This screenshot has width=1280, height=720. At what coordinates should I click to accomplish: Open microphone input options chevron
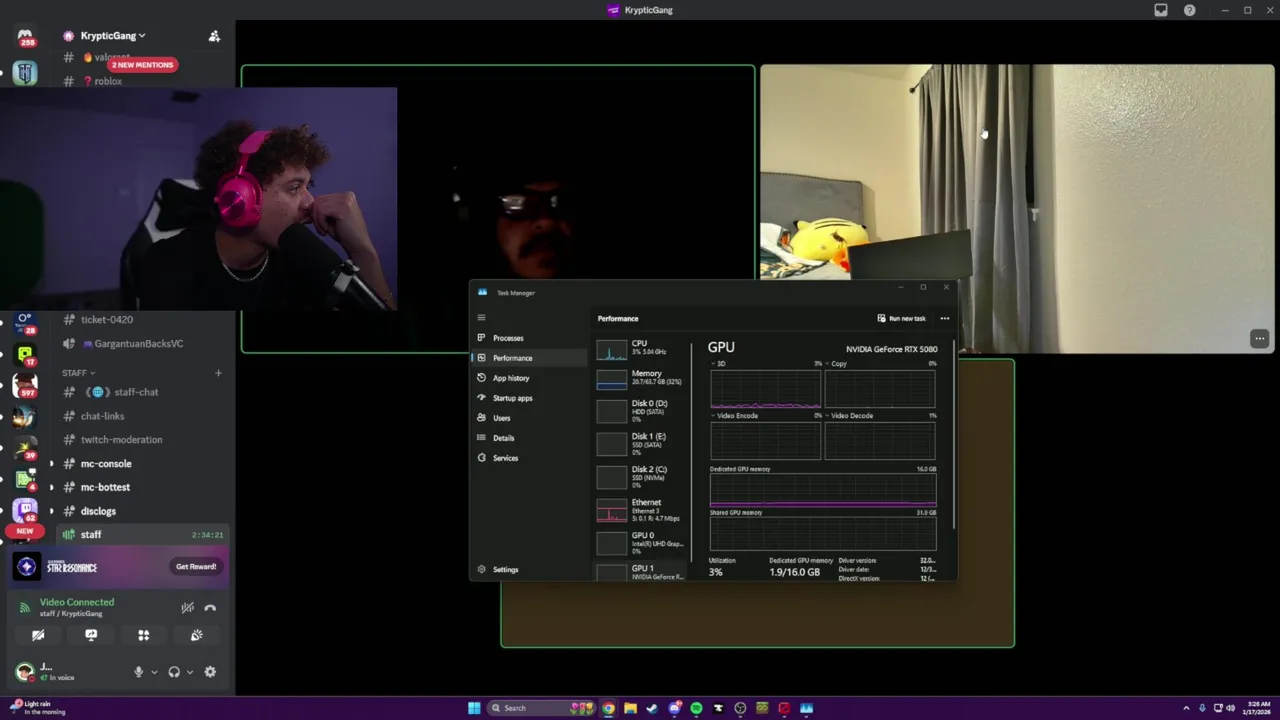(153, 672)
